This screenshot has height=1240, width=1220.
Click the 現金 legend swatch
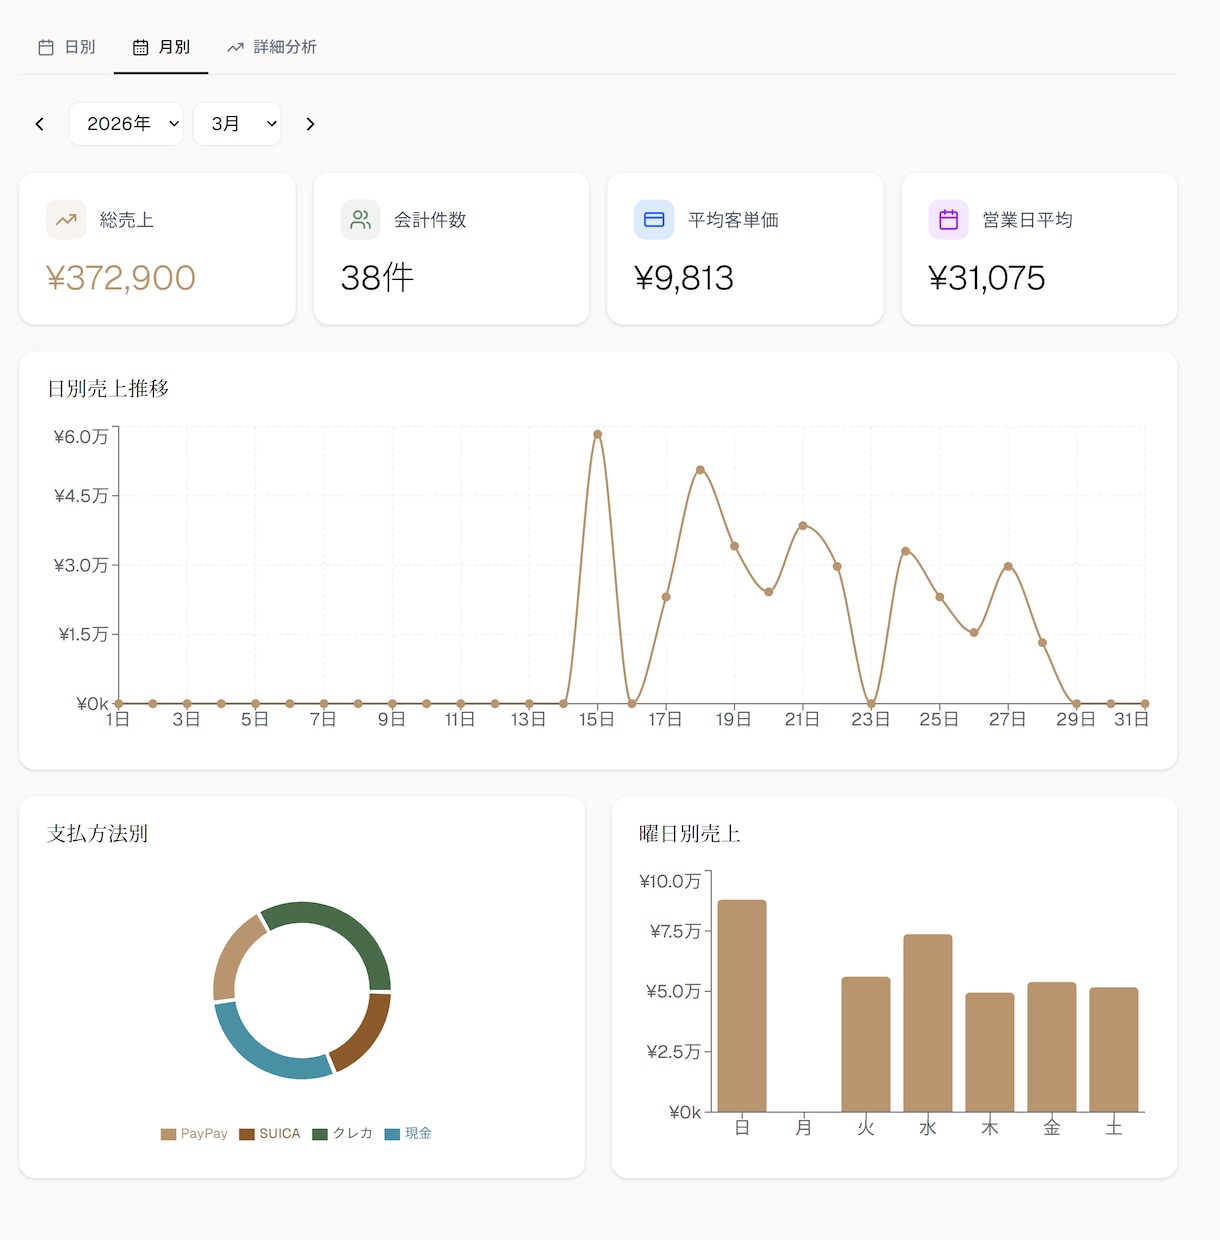click(x=392, y=1134)
